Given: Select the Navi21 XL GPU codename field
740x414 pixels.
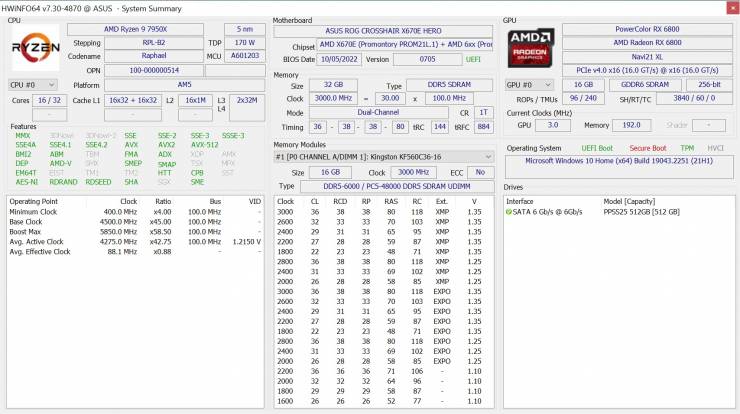Looking at the screenshot, I should pos(647,57).
